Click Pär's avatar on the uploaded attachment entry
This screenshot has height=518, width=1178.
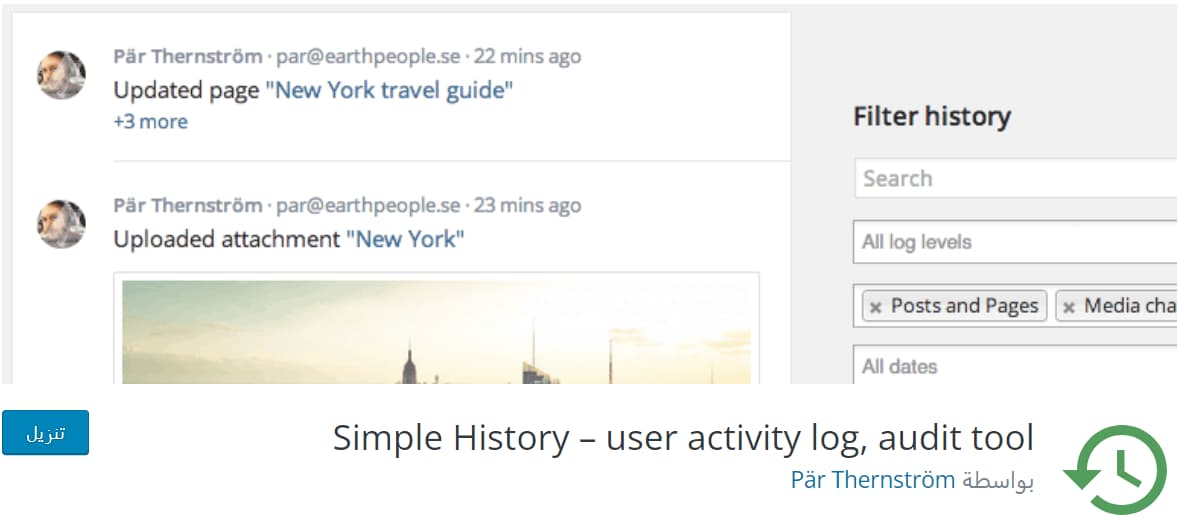click(61, 224)
